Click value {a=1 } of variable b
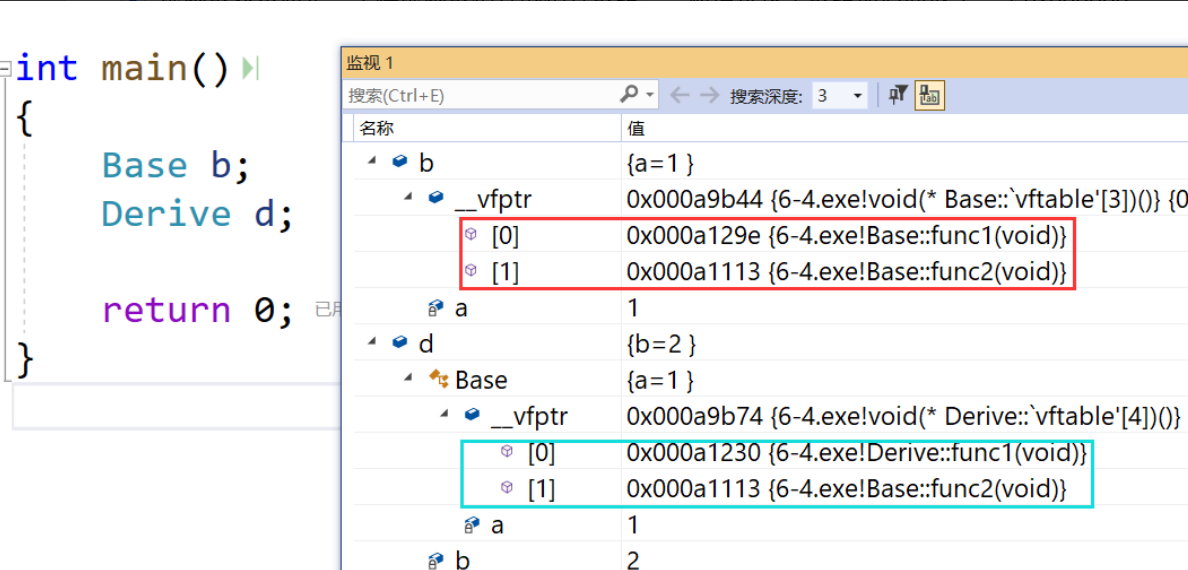Viewport: 1188px width, 570px height. point(660,162)
